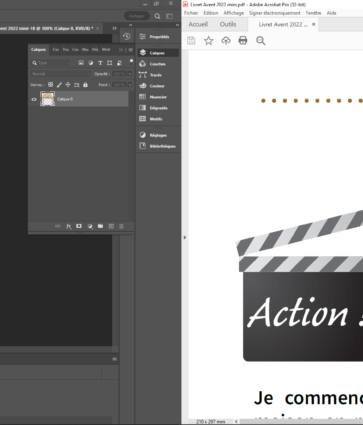Create a new layer group folder
The image size is (363, 425).
tap(100, 226)
